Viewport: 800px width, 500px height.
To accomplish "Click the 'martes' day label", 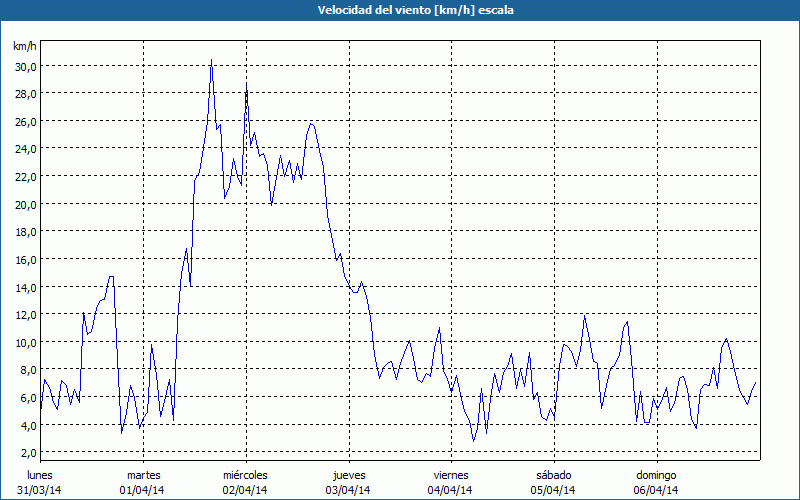I will 143,475.
